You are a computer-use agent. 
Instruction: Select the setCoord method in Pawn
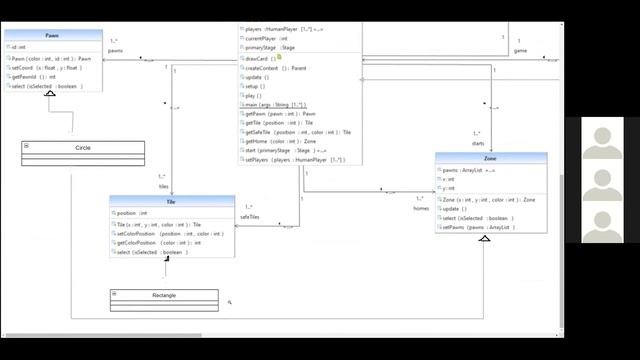[x=44, y=68]
